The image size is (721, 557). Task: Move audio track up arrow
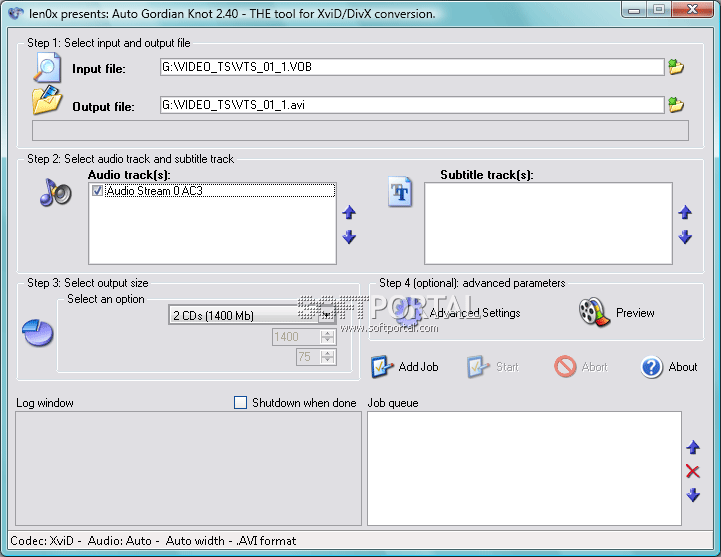point(349,213)
